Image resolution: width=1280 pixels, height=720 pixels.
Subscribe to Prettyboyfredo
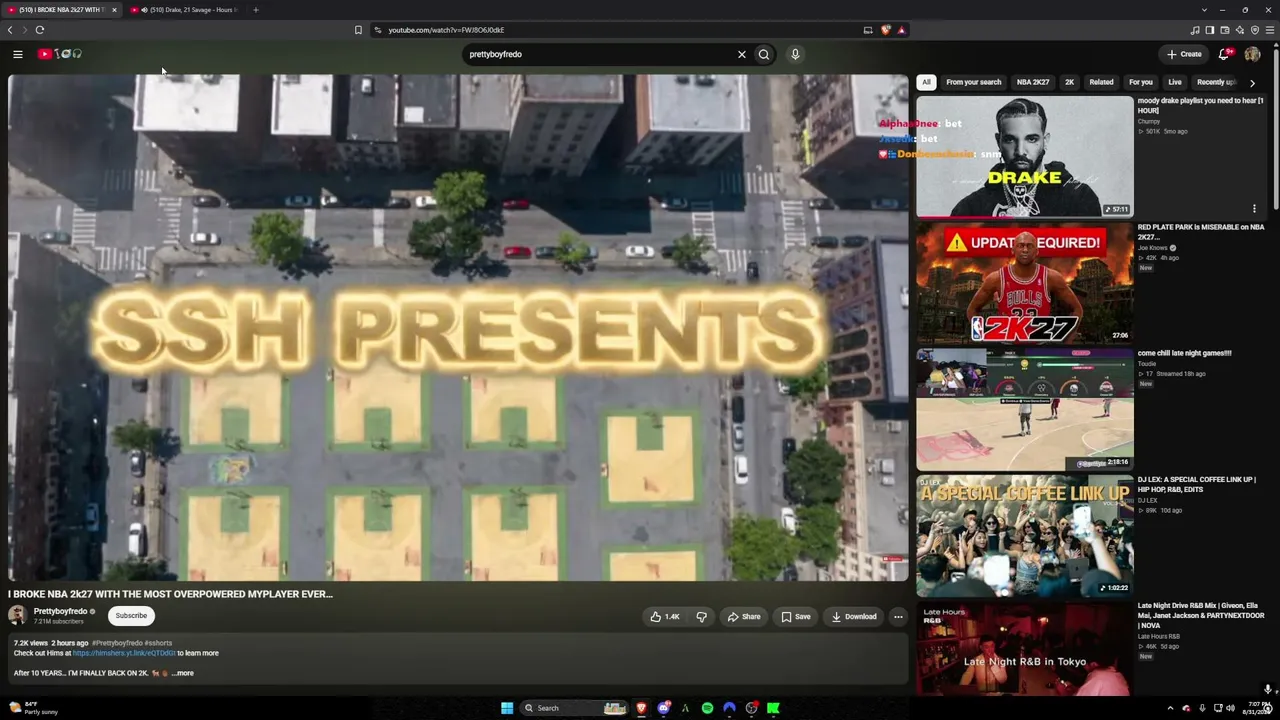(x=131, y=616)
